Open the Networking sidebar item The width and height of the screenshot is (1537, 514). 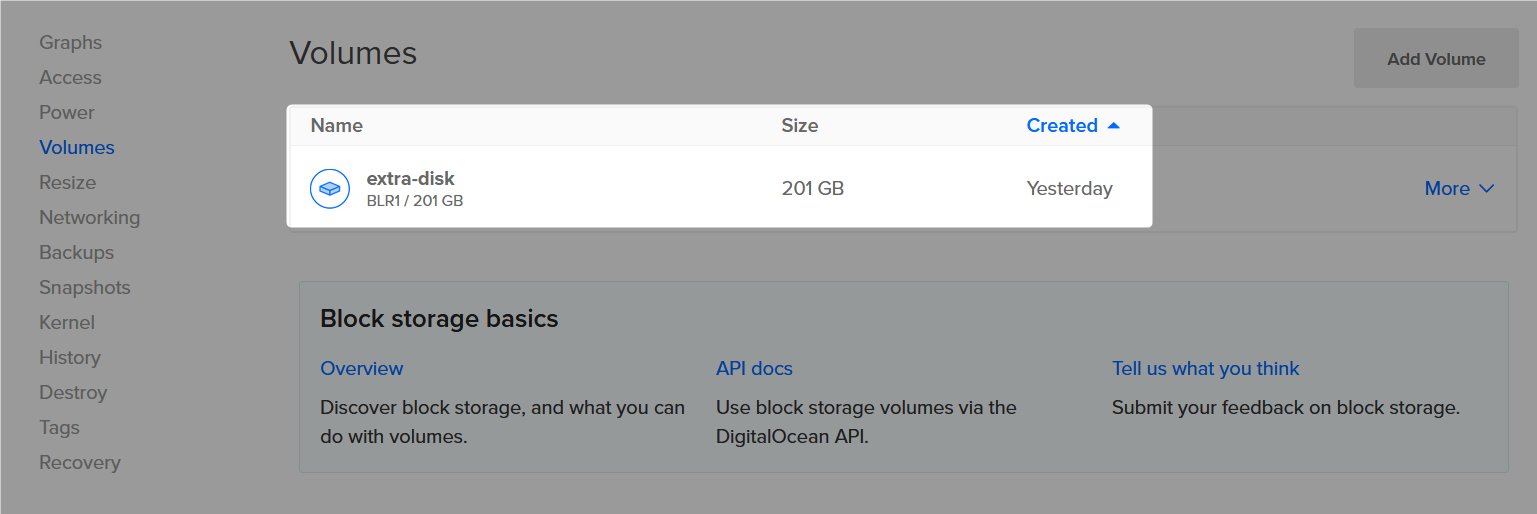coord(89,218)
